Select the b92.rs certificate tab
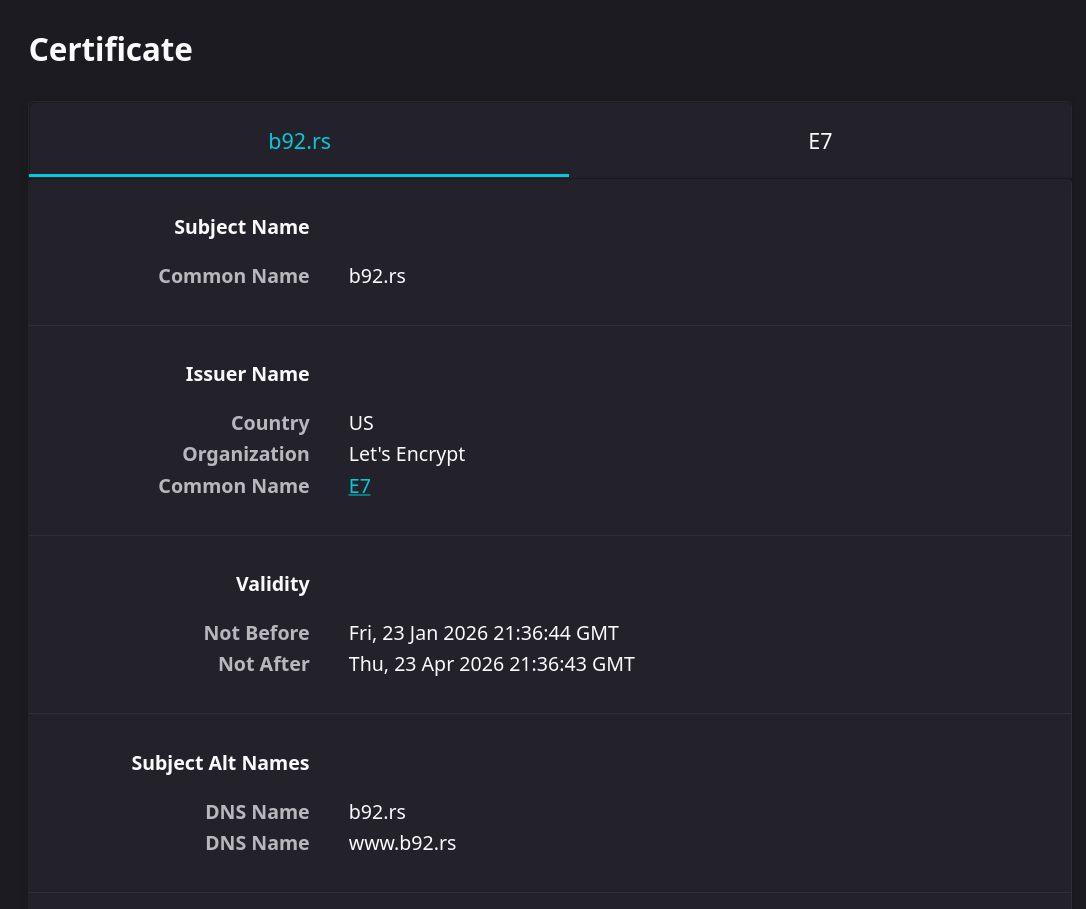Image resolution: width=1086 pixels, height=909 pixels. (299, 141)
